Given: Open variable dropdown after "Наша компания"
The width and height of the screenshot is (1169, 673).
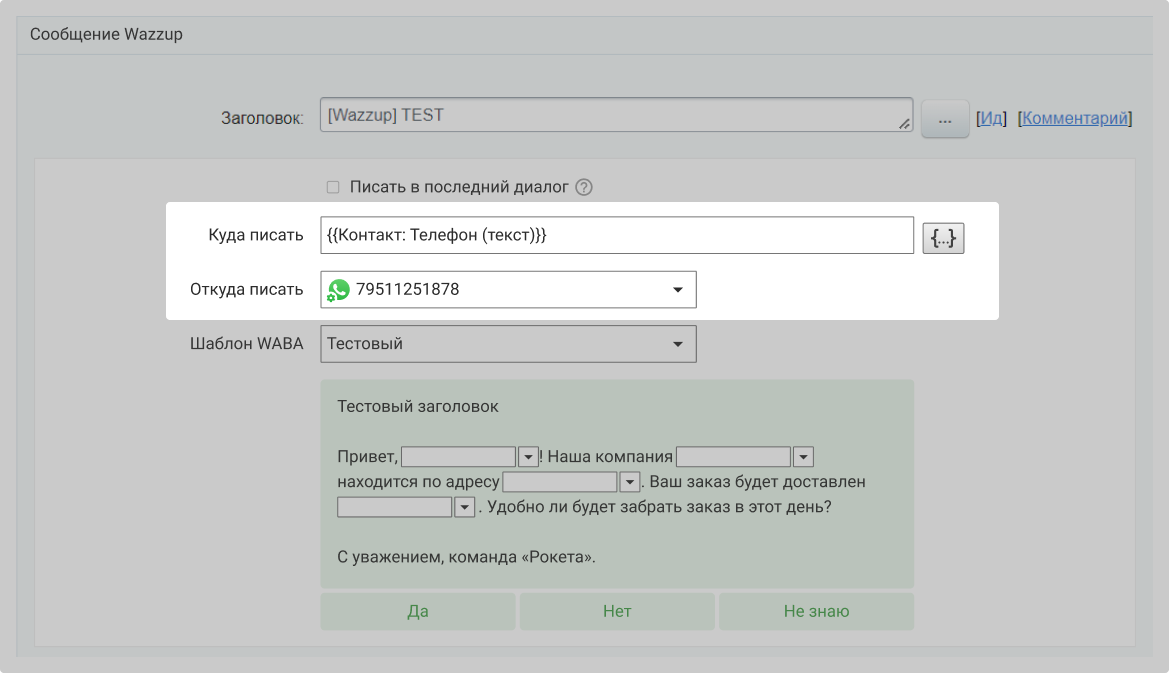Looking at the screenshot, I should pos(802,457).
